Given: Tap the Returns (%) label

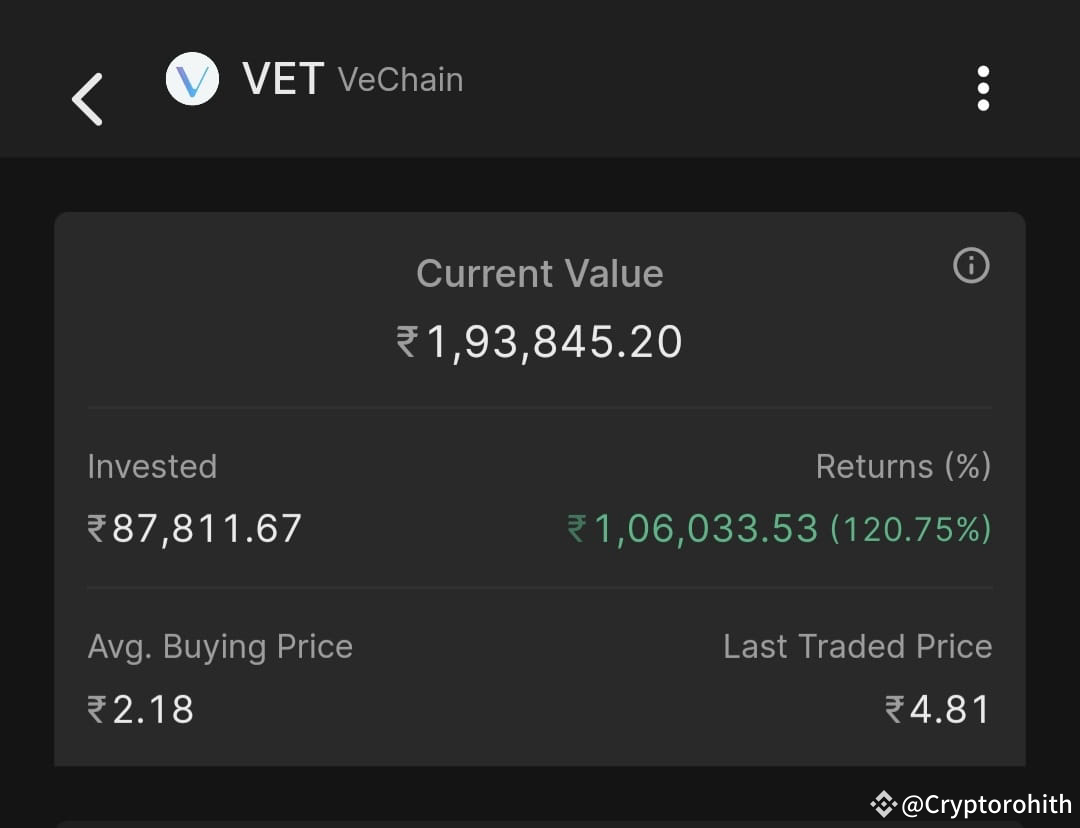Looking at the screenshot, I should [903, 466].
